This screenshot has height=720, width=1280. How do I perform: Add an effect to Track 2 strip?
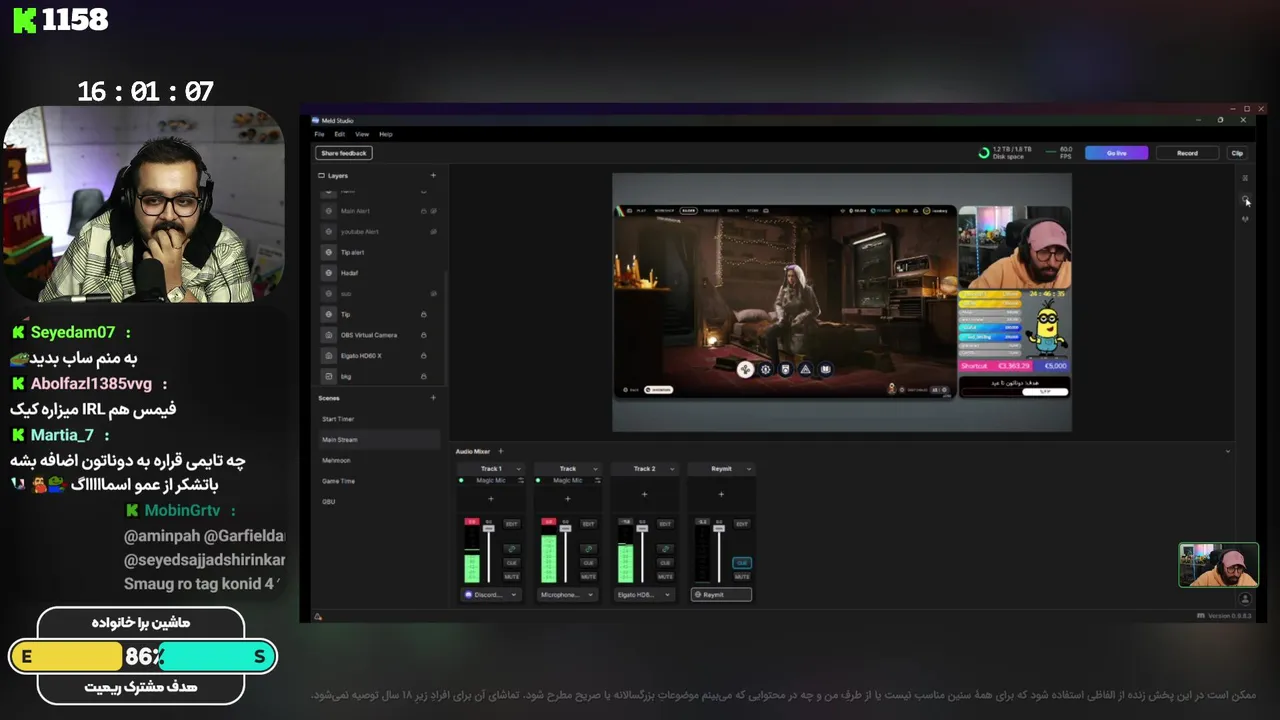[645, 494]
